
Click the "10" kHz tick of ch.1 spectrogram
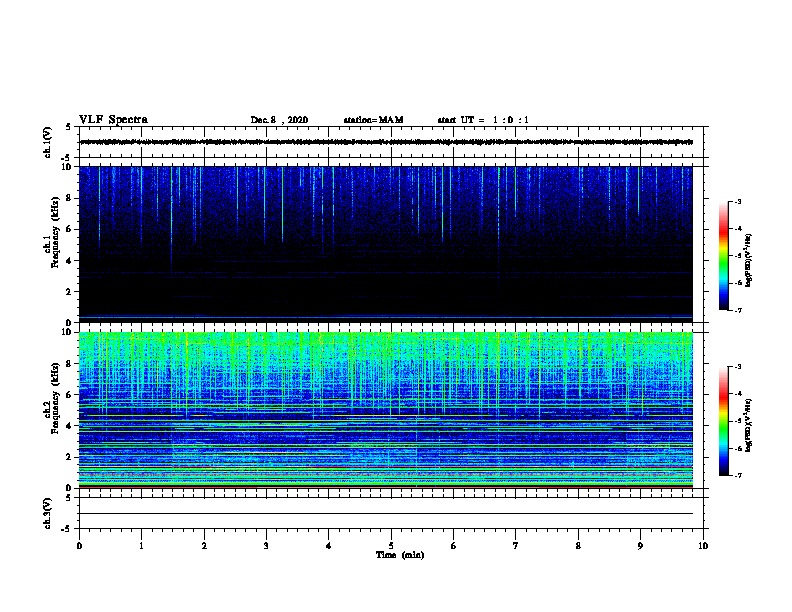(x=67, y=167)
